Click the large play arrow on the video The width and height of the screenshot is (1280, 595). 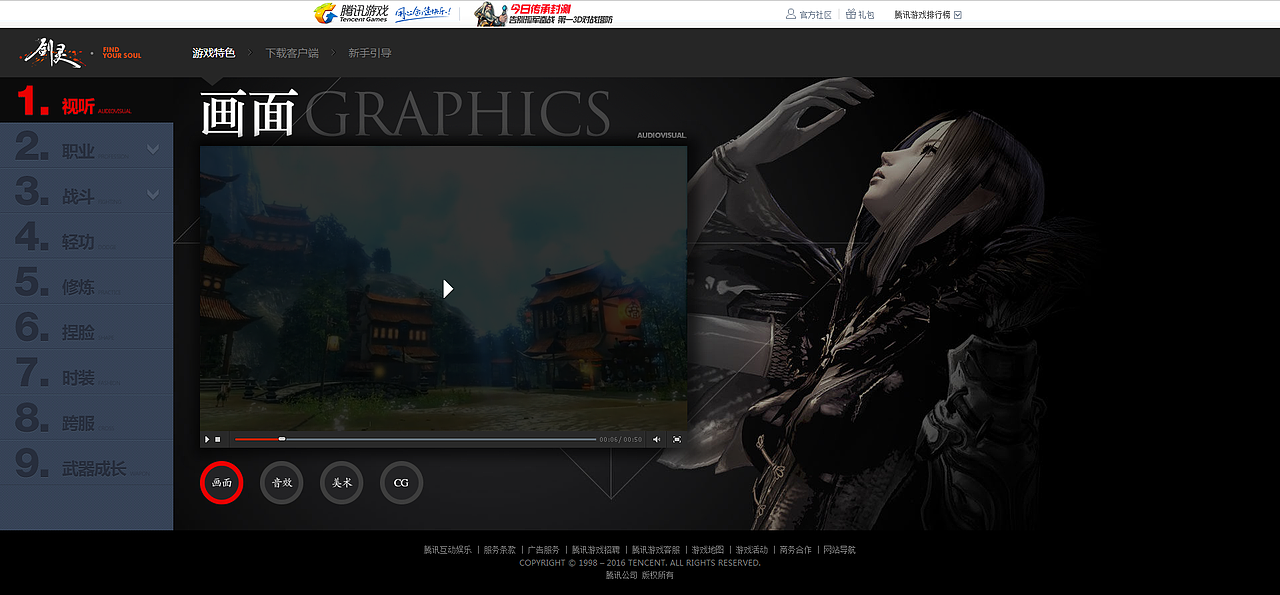tap(448, 289)
